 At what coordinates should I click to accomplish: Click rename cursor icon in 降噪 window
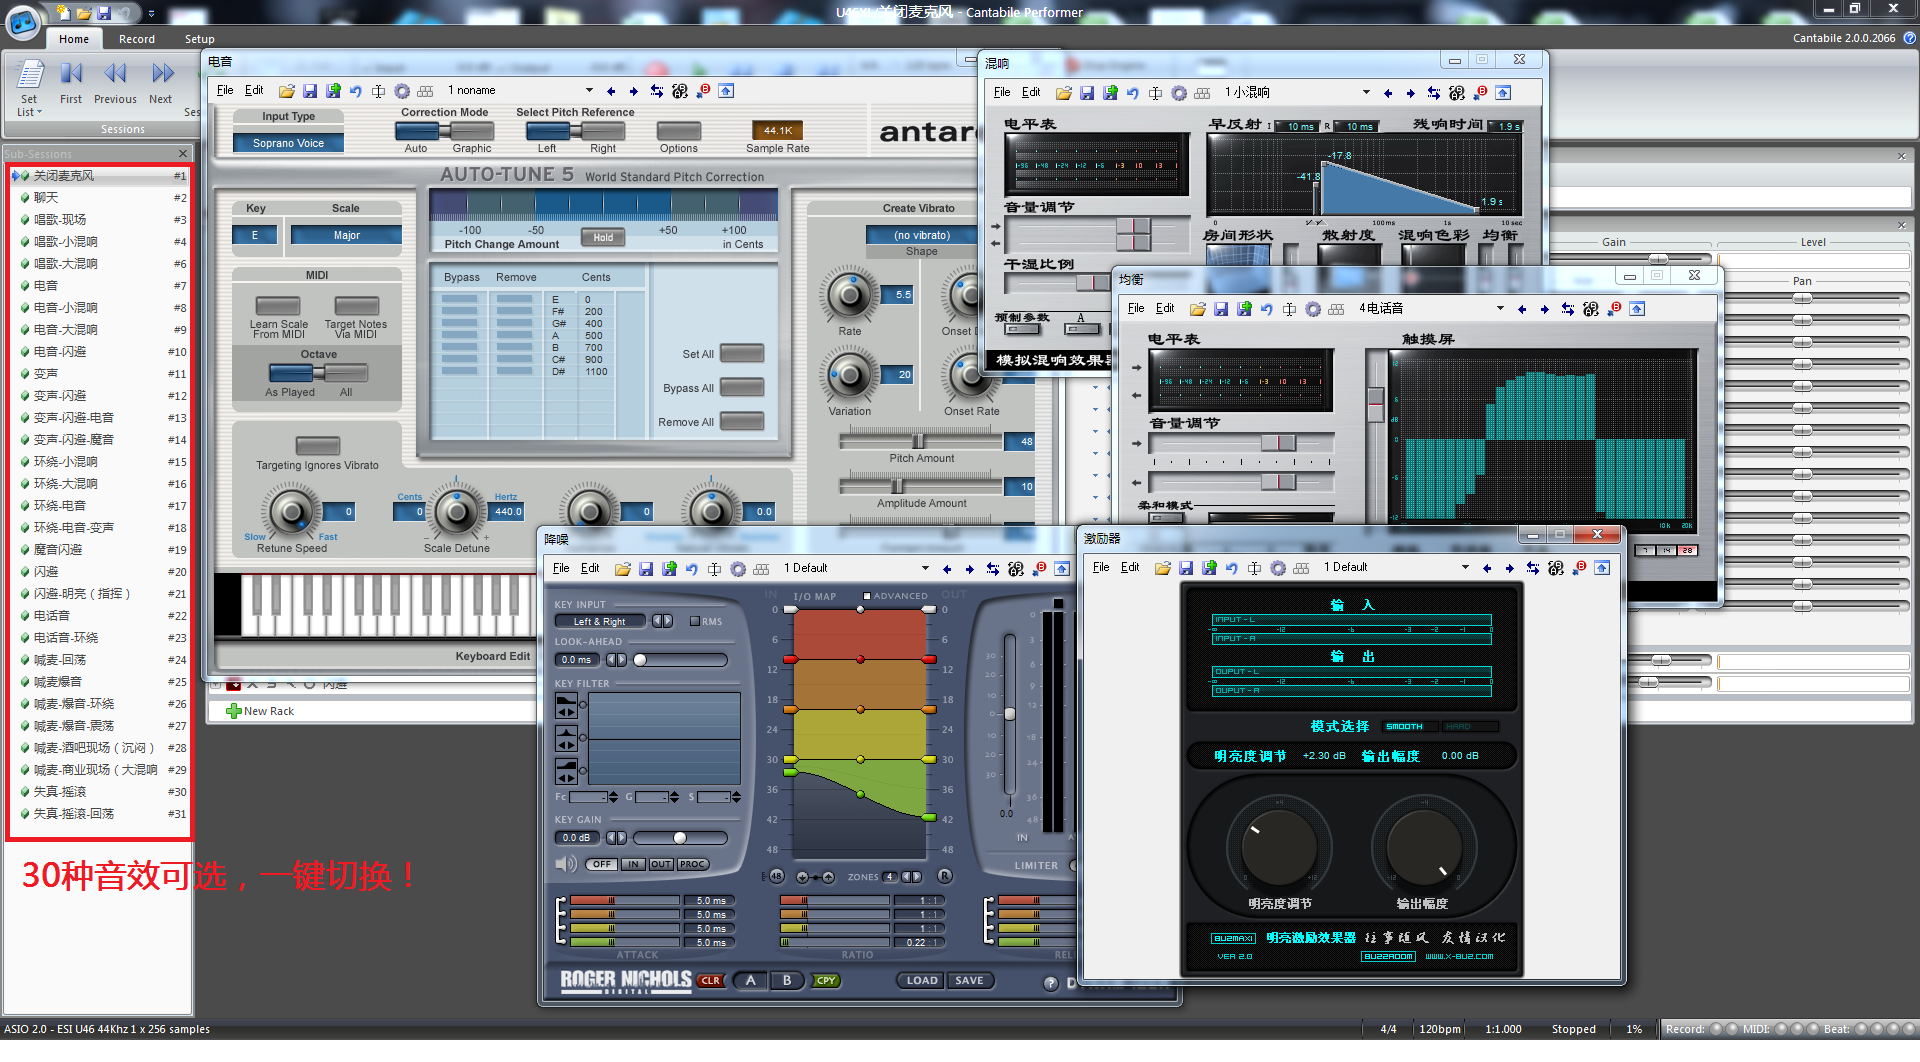coord(714,569)
